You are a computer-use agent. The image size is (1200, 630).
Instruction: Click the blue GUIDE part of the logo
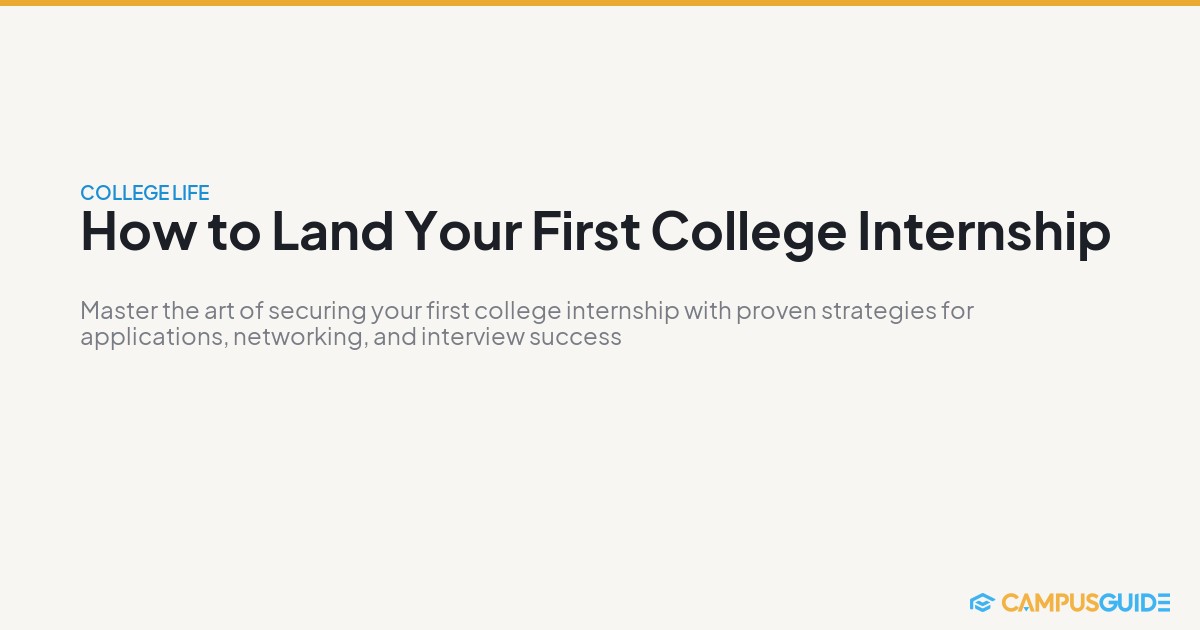click(1133, 602)
